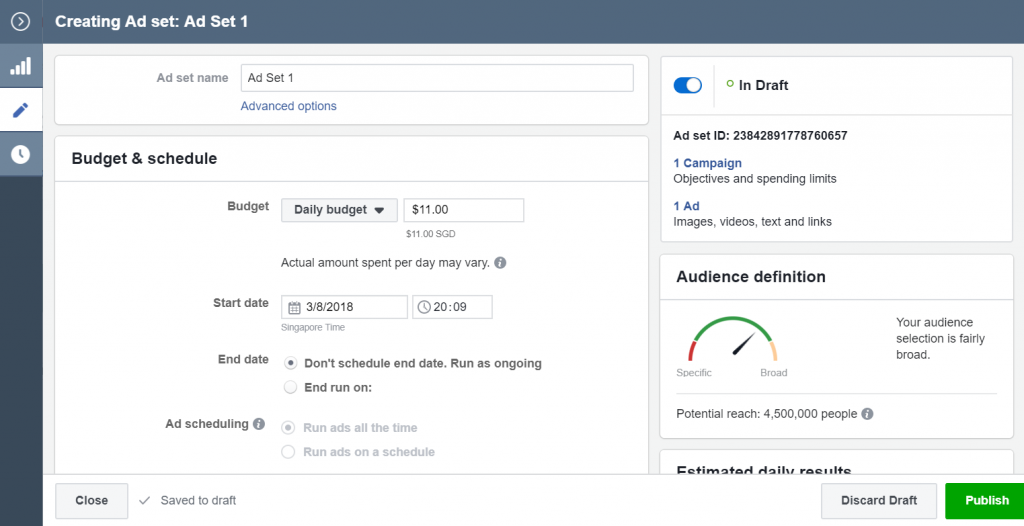The width and height of the screenshot is (1024, 526).
Task: Click the Ad set ID number text
Action: (x=790, y=136)
